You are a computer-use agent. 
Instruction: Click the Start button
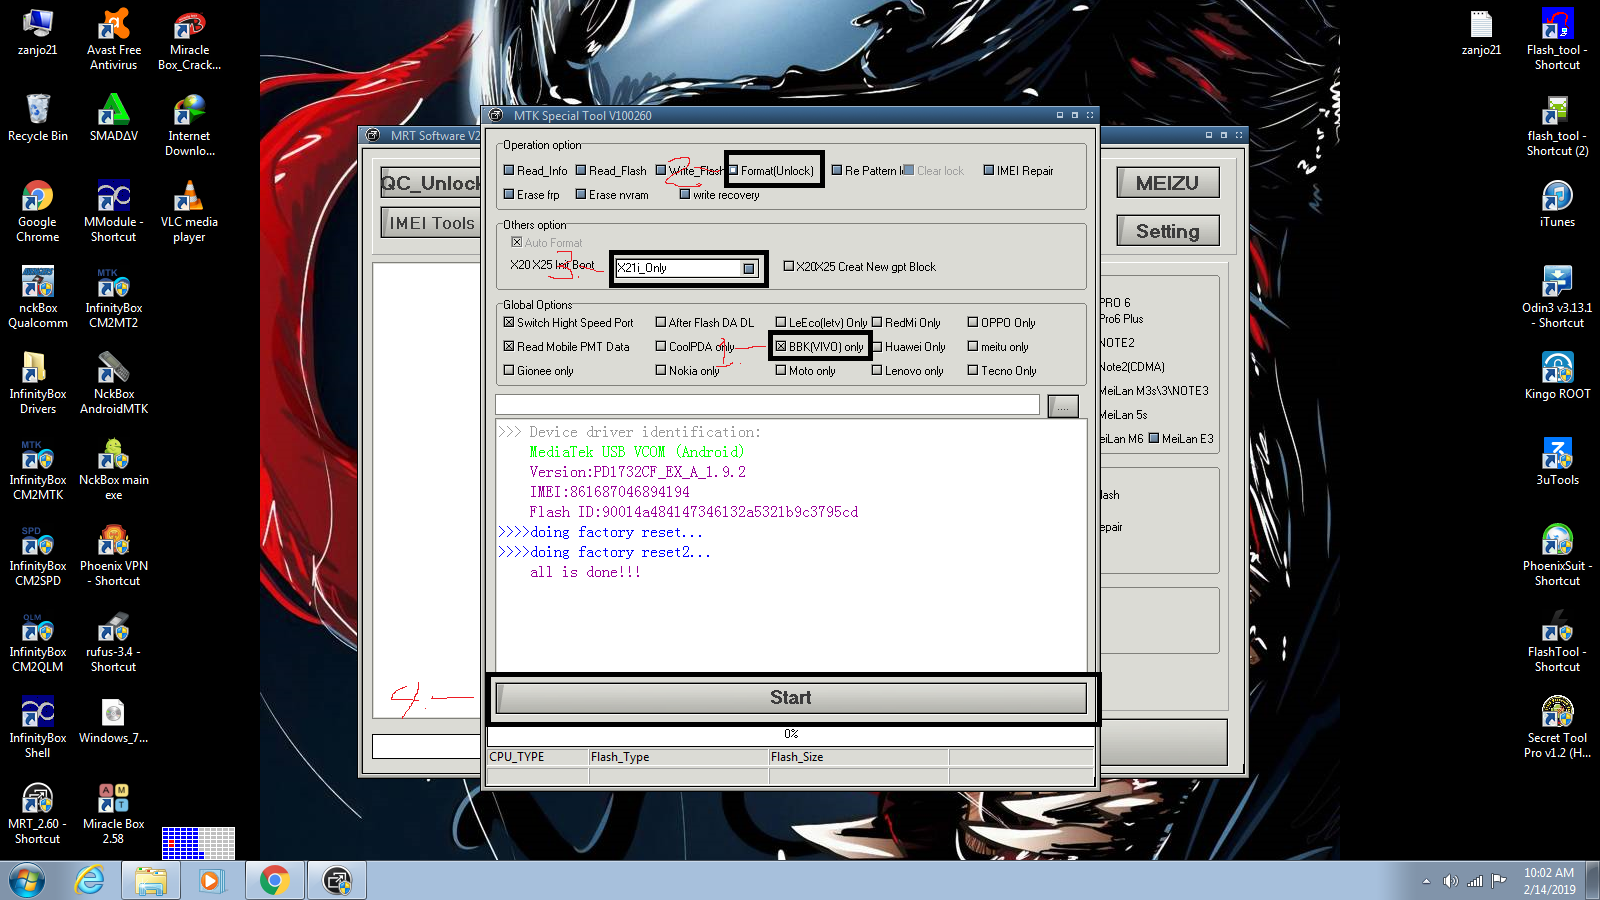point(791,698)
